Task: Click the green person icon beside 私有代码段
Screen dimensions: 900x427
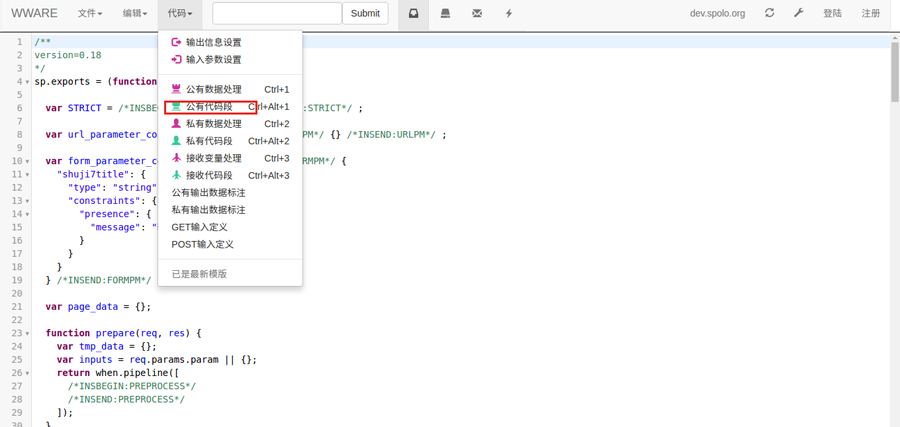Action: coord(176,141)
